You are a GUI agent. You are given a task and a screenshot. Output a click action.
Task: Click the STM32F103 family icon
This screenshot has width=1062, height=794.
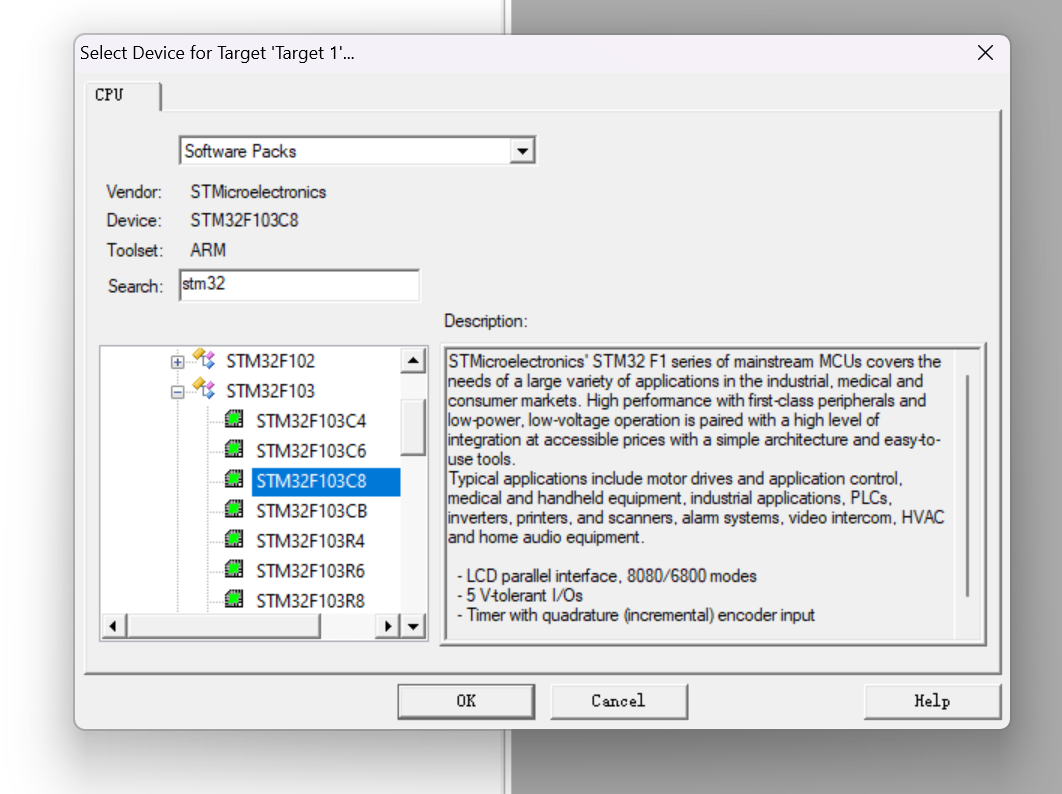pyautogui.click(x=204, y=388)
